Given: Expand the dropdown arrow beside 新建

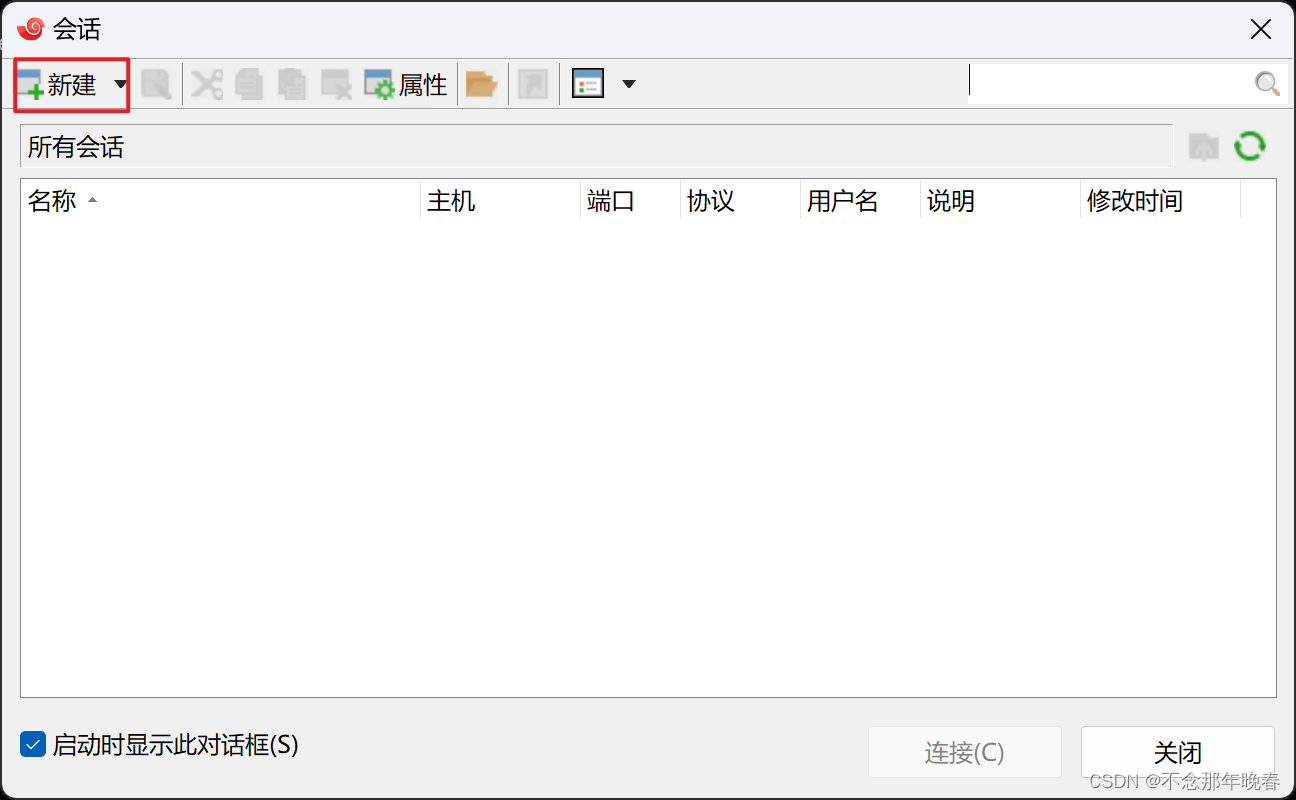Looking at the screenshot, I should pos(120,85).
